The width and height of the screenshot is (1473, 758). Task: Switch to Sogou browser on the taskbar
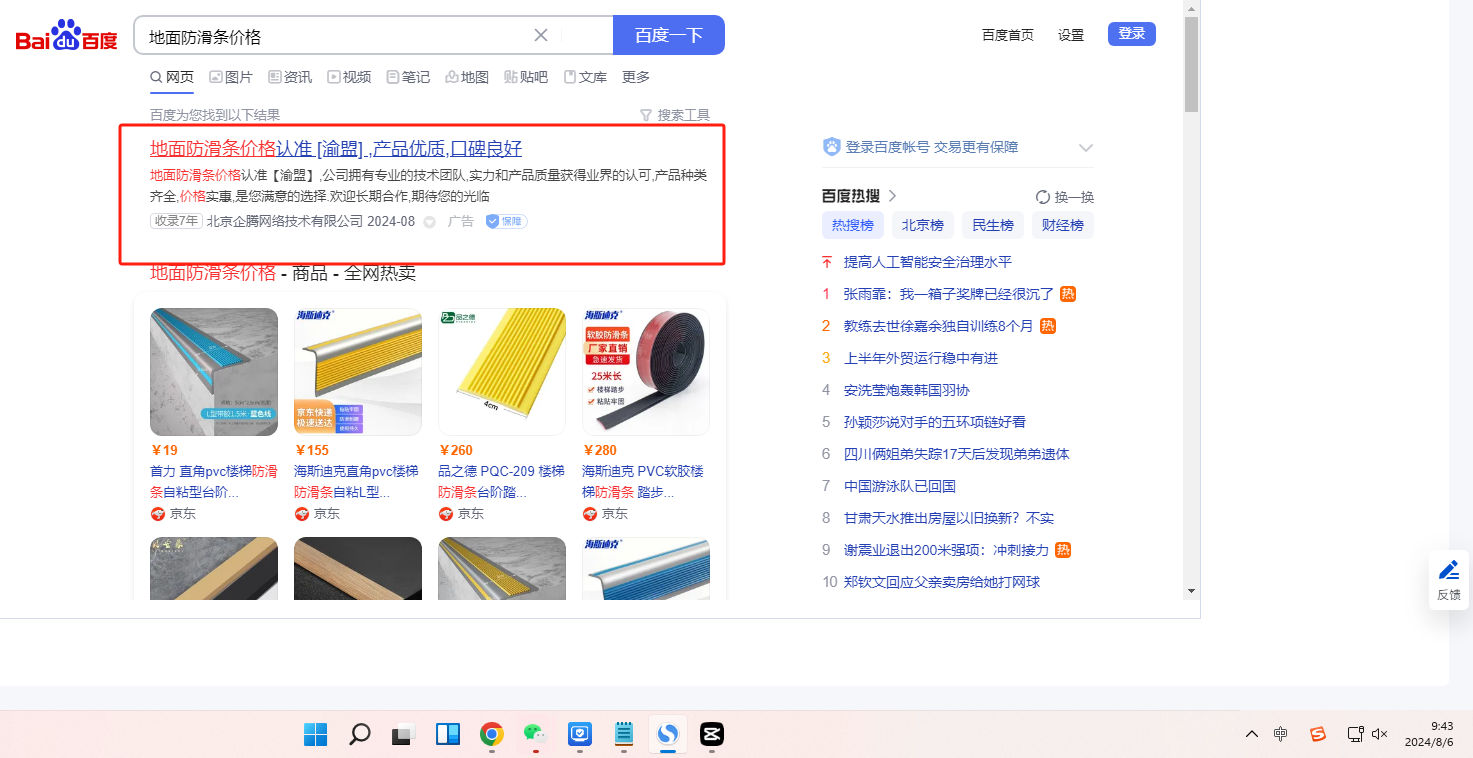tap(667, 734)
